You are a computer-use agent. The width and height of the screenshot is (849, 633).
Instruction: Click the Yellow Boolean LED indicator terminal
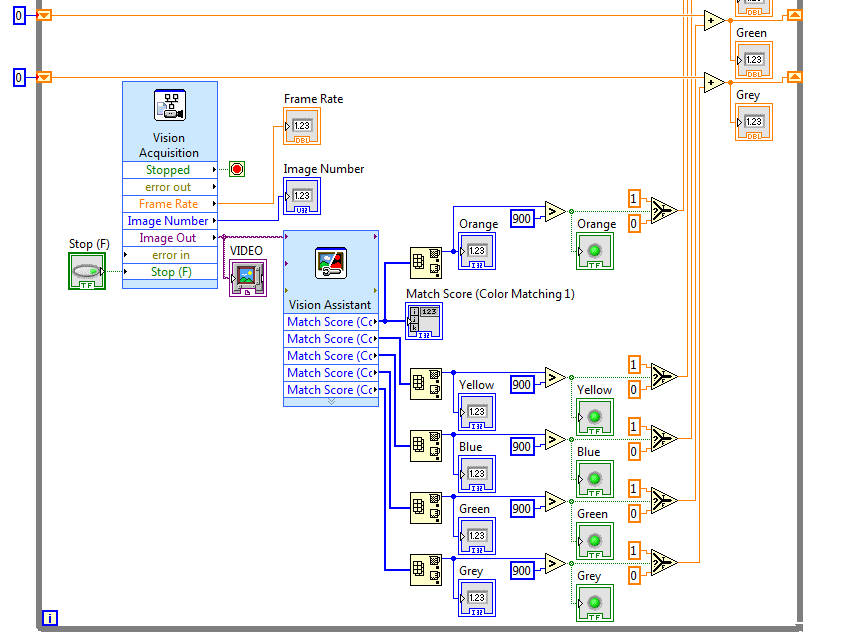tap(595, 417)
